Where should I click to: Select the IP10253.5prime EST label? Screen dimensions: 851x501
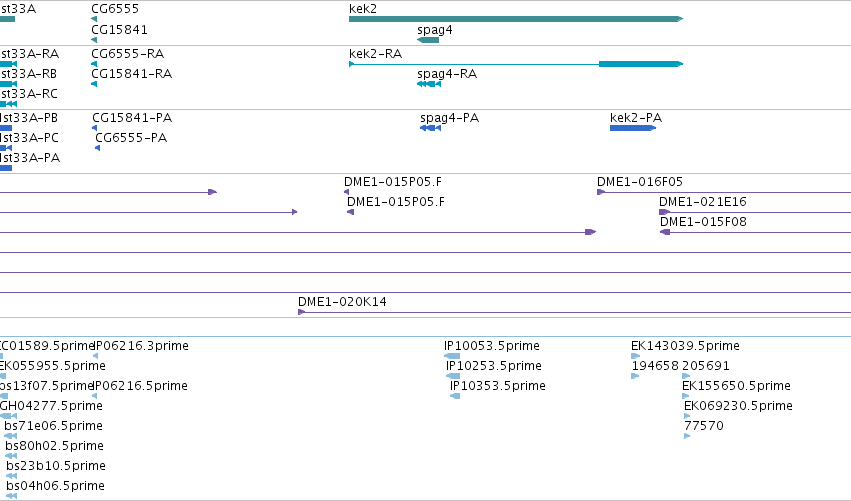tap(494, 366)
